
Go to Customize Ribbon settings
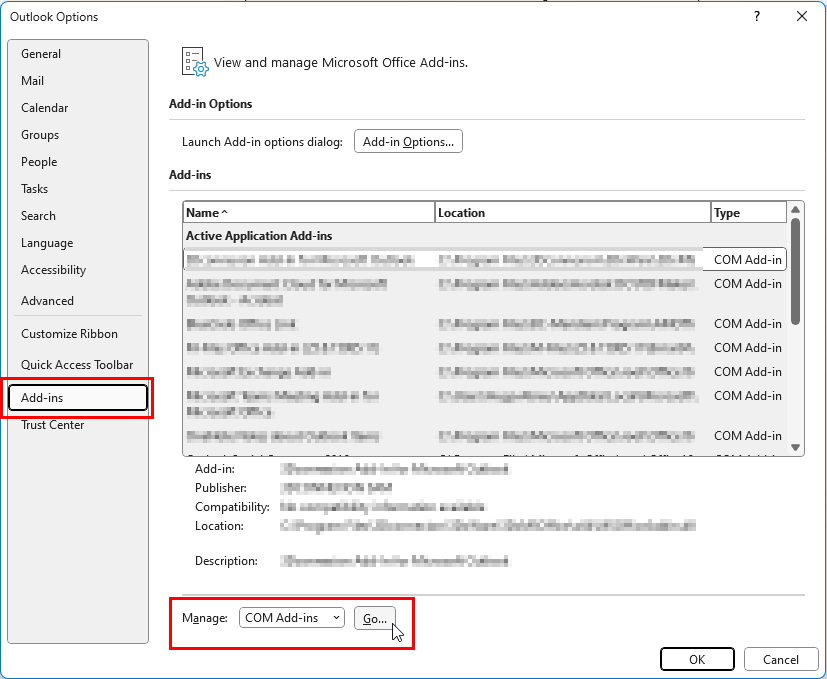click(69, 334)
